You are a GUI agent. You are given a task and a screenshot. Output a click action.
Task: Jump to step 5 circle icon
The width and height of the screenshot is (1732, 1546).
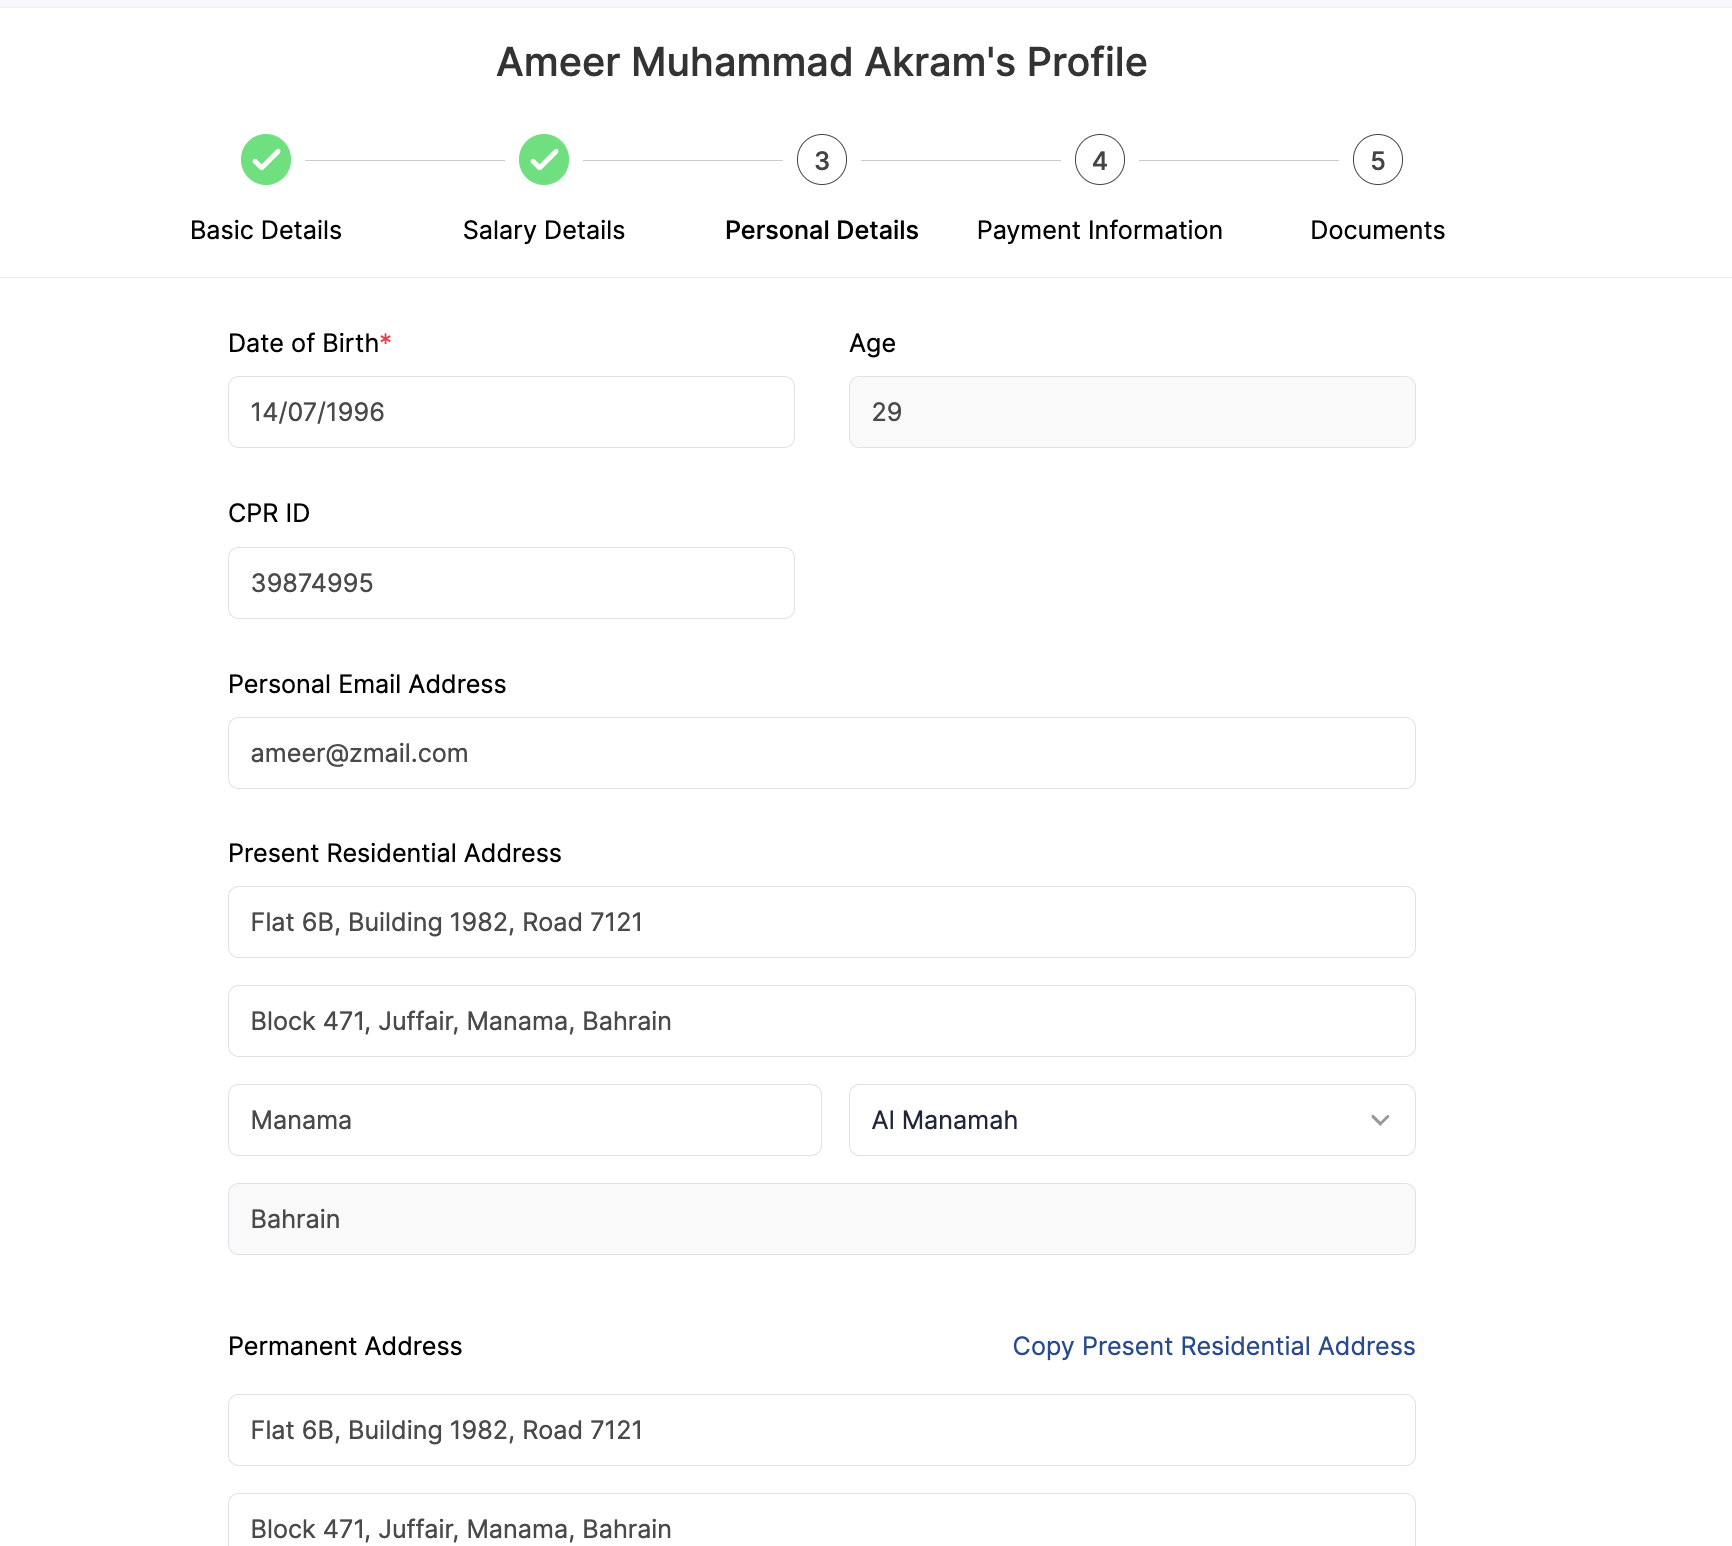1378,160
